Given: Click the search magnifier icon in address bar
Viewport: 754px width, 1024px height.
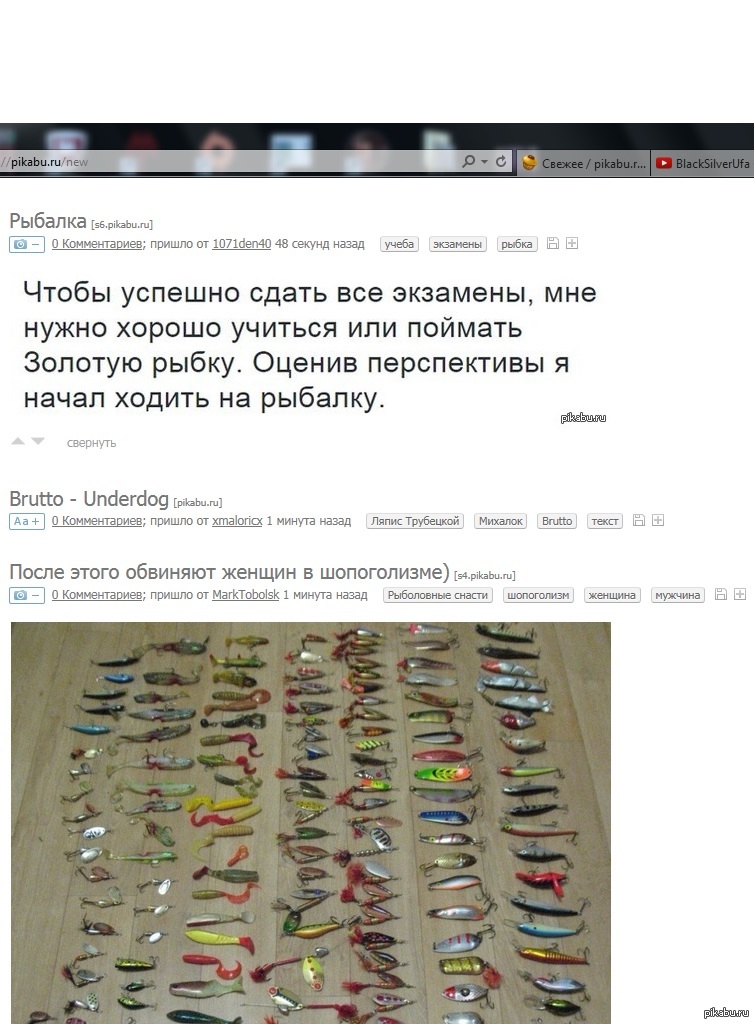Looking at the screenshot, I should click(468, 161).
